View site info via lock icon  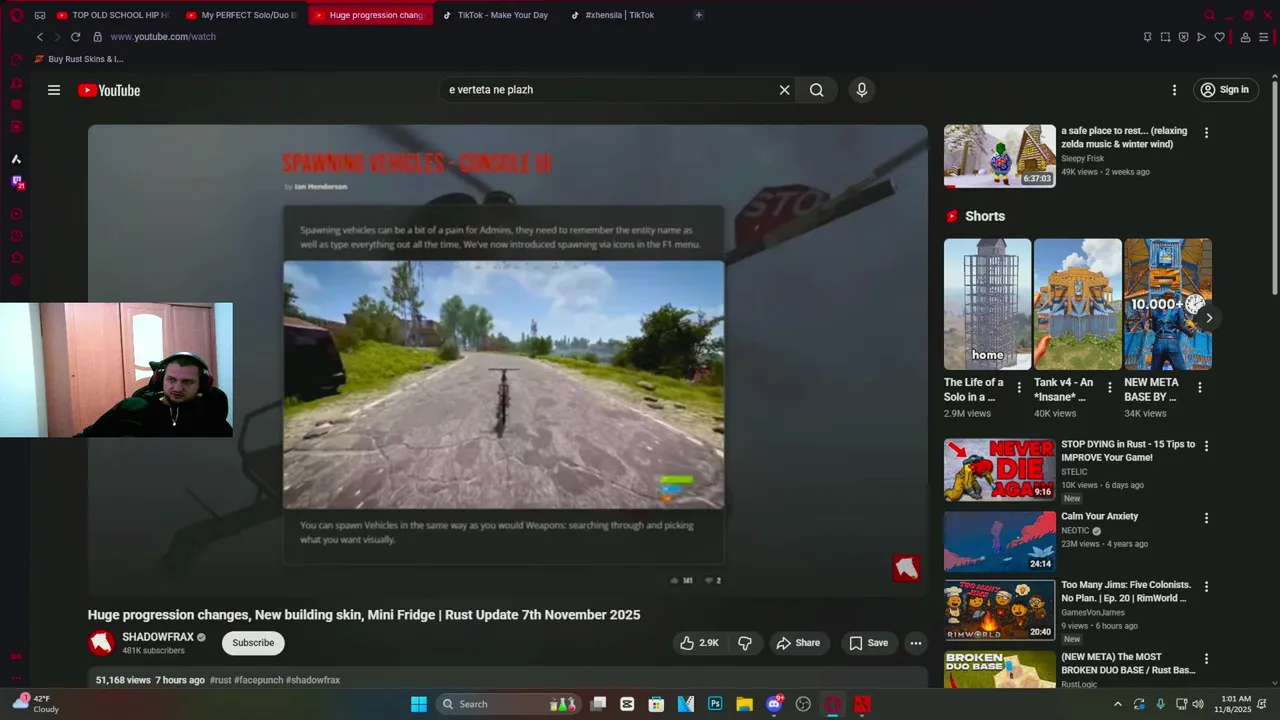(x=97, y=37)
